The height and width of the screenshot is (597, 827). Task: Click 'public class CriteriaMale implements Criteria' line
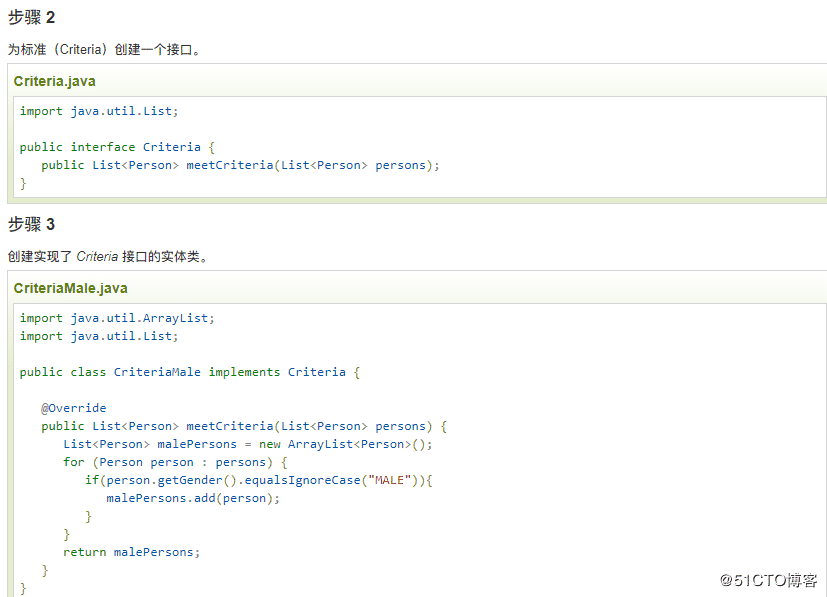(x=190, y=372)
